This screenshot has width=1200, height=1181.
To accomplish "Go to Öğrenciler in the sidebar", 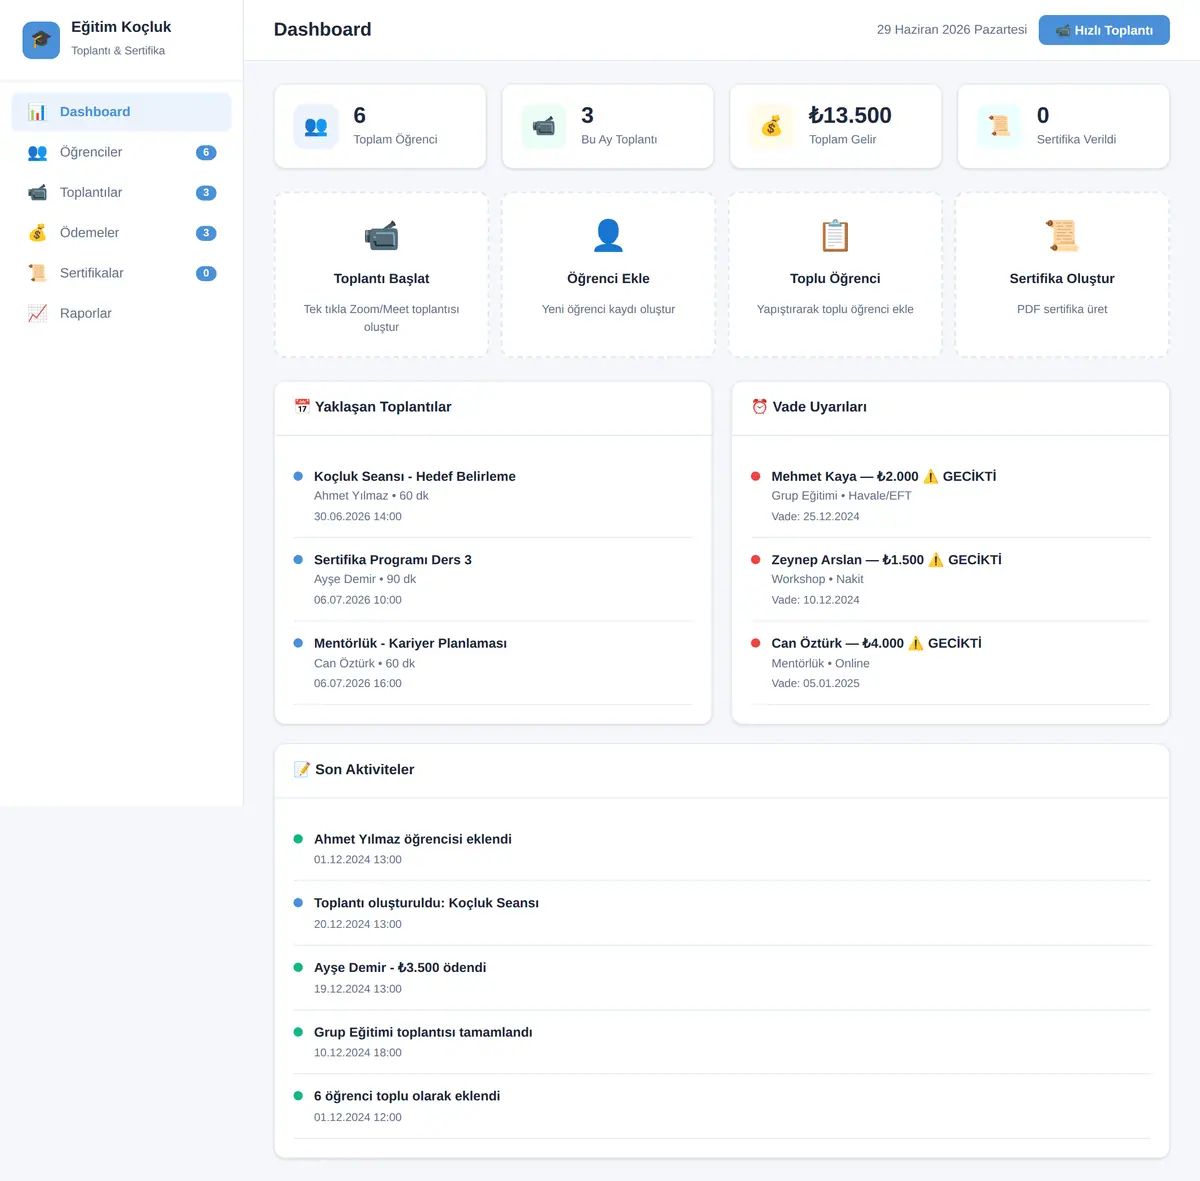I will coord(121,152).
